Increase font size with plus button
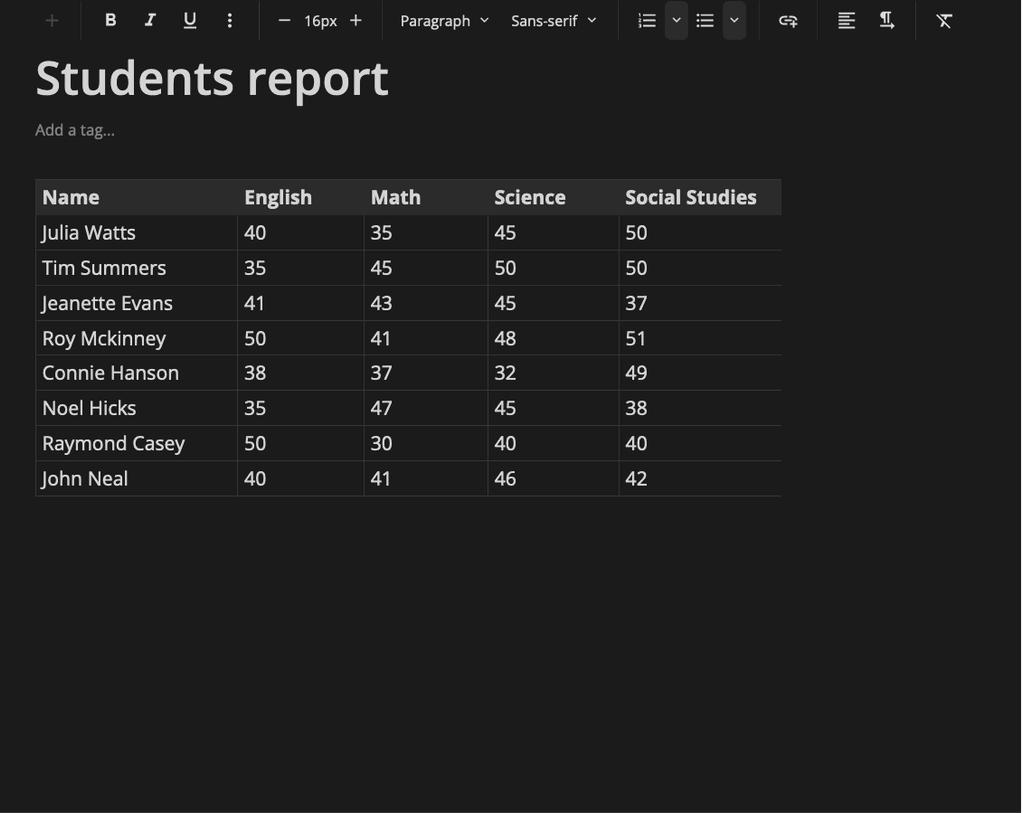This screenshot has width=1024, height=813. point(356,20)
